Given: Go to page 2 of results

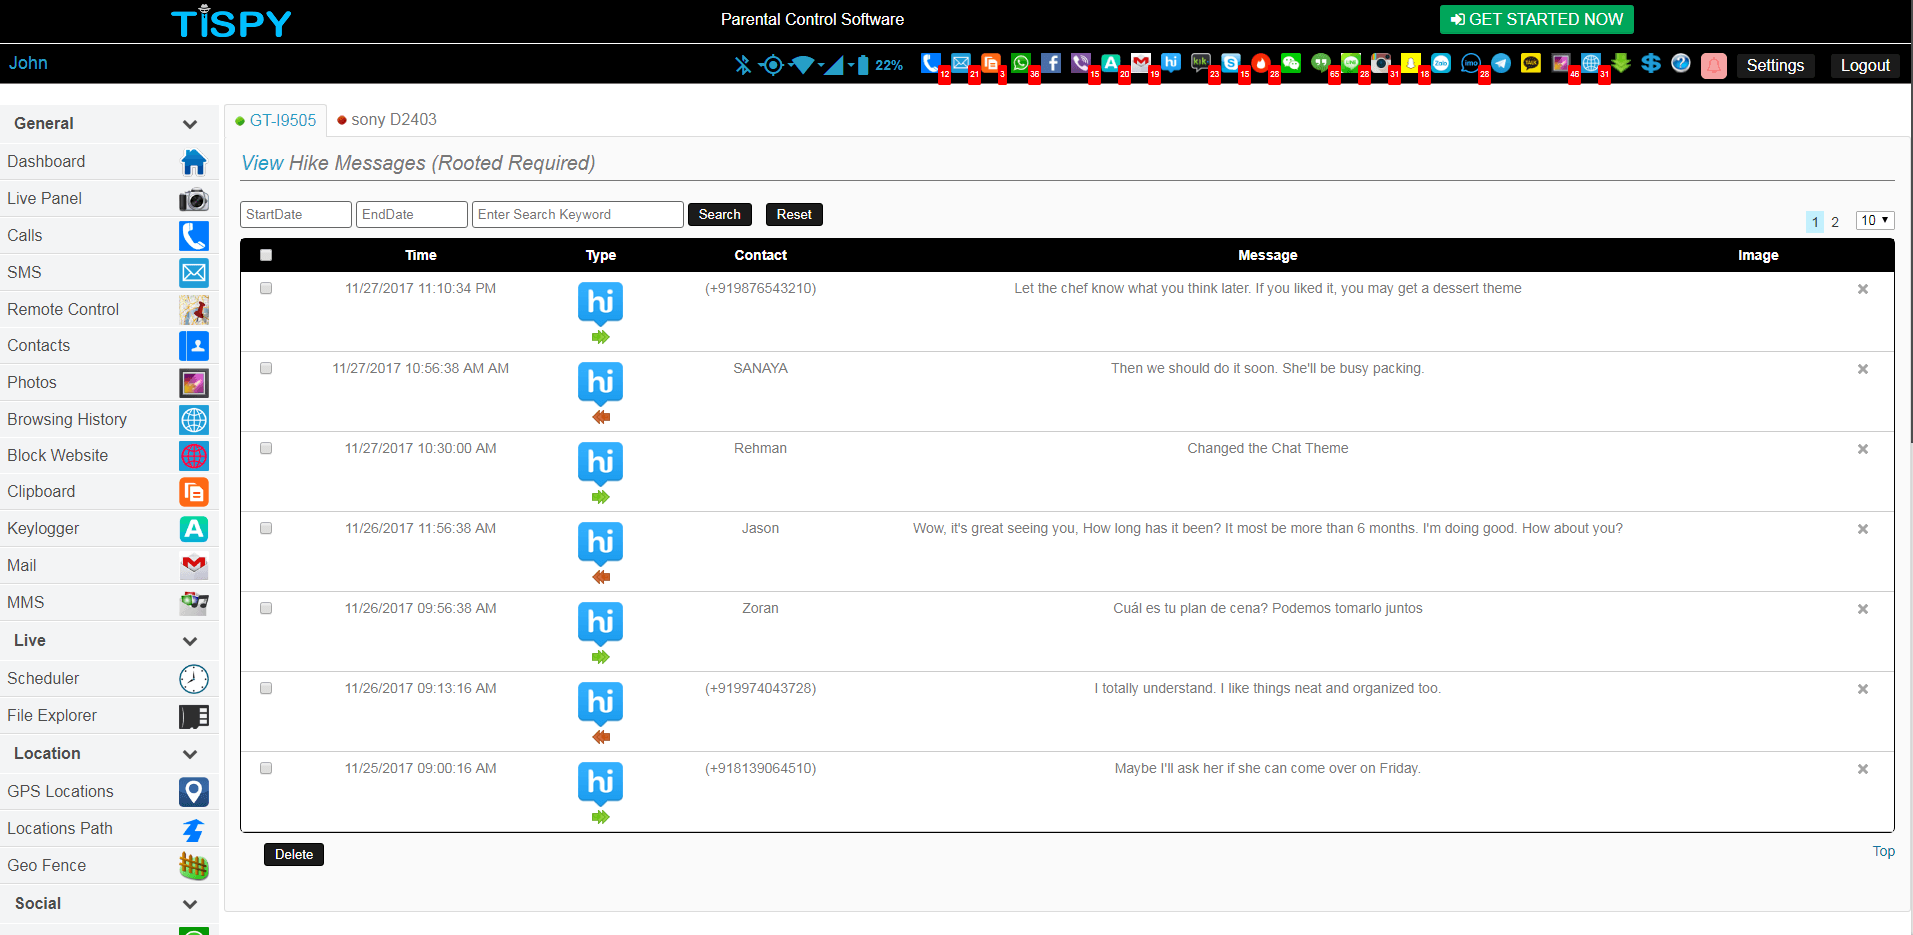Looking at the screenshot, I should tap(1835, 222).
